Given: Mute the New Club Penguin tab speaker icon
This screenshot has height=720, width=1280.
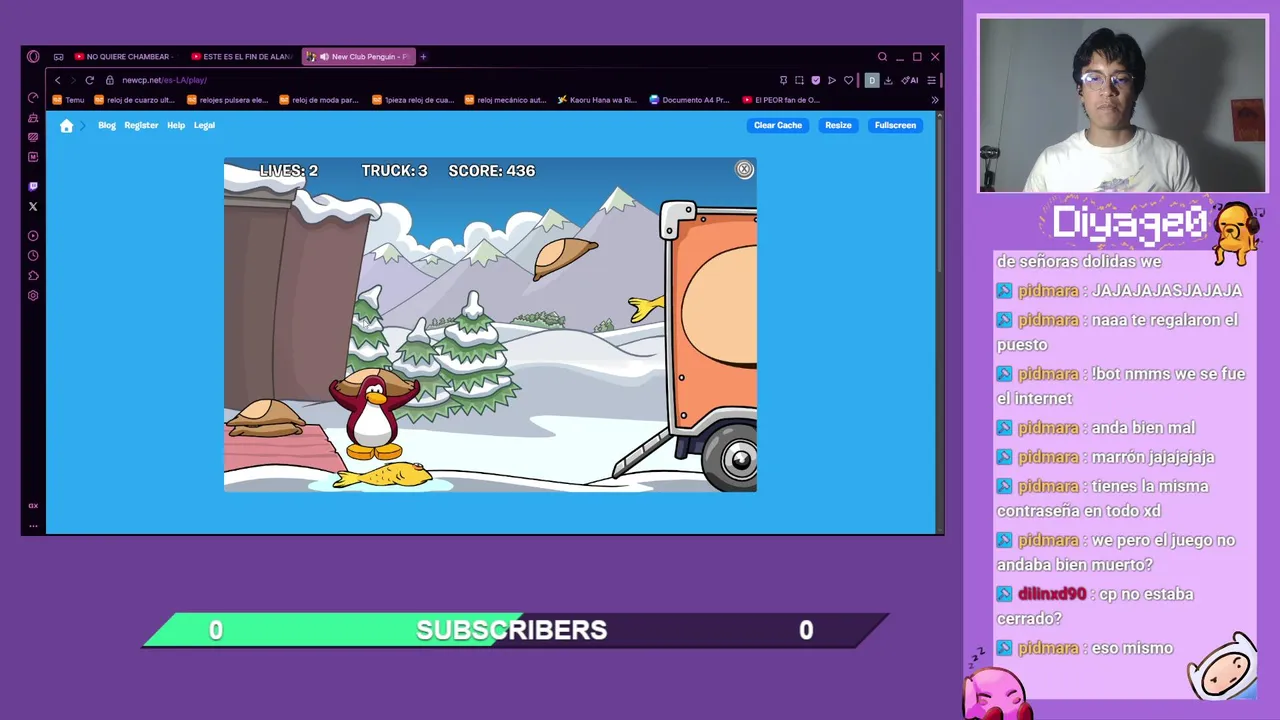Looking at the screenshot, I should pos(323,57).
